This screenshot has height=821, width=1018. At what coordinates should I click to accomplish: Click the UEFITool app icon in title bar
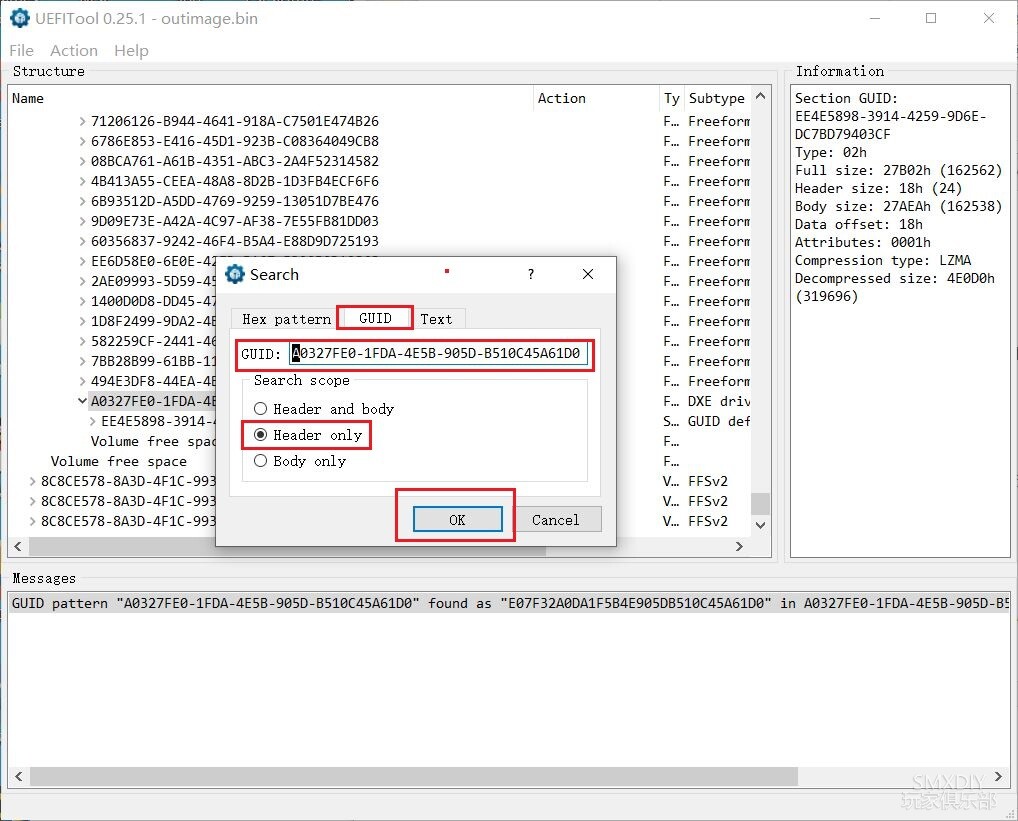click(x=19, y=18)
